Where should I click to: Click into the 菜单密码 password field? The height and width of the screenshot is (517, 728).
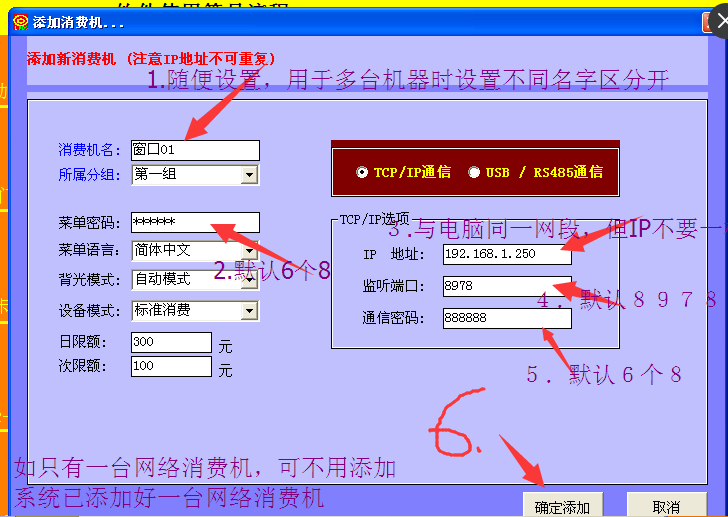click(195, 222)
